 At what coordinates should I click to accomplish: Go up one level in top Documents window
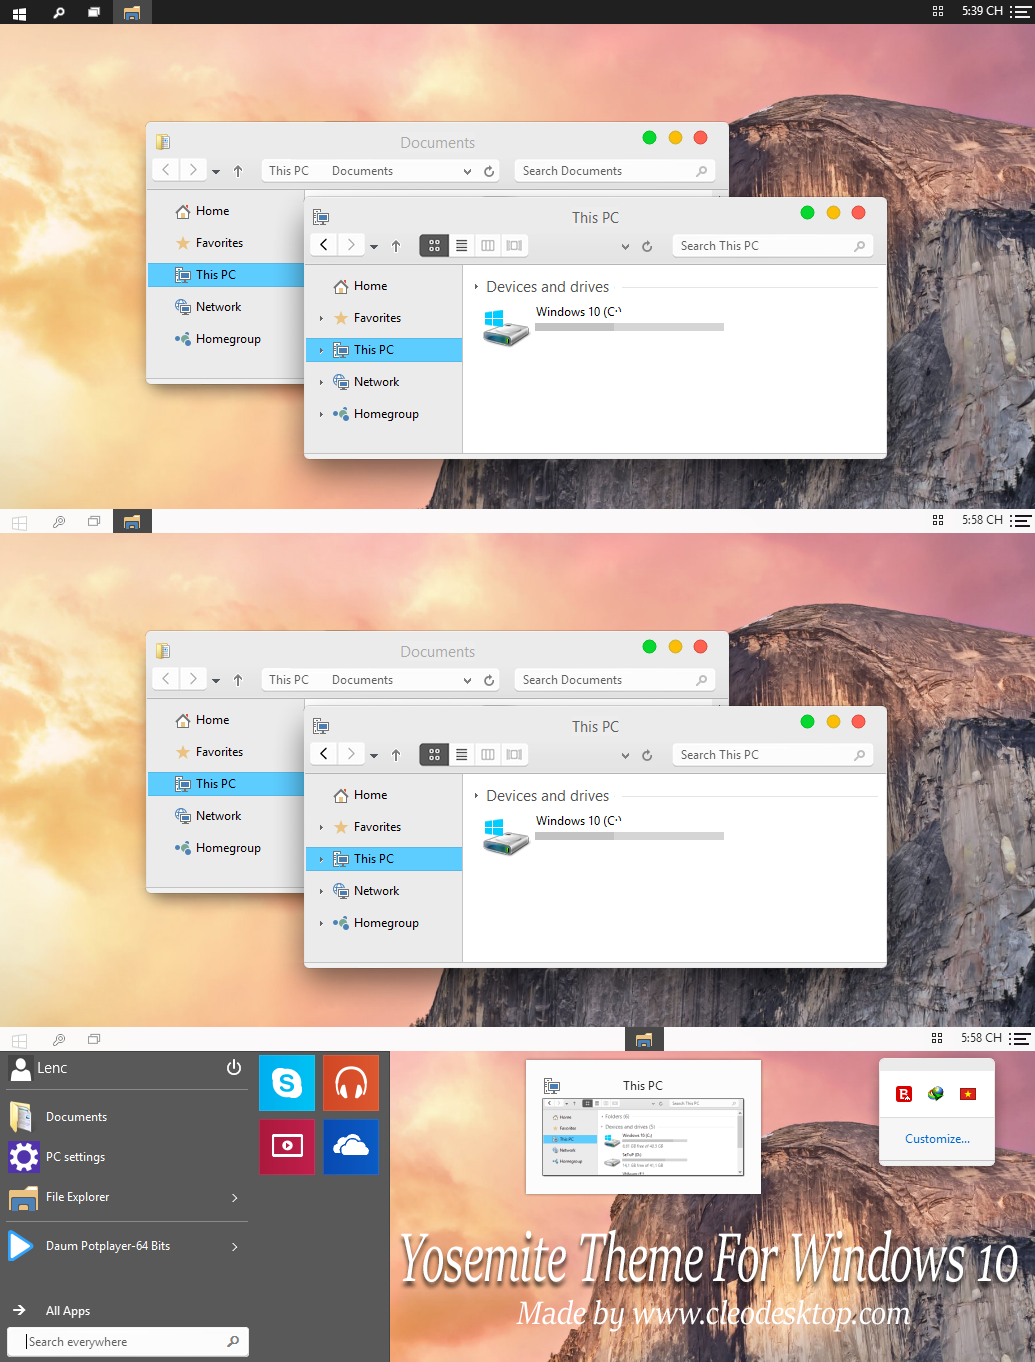(x=238, y=171)
